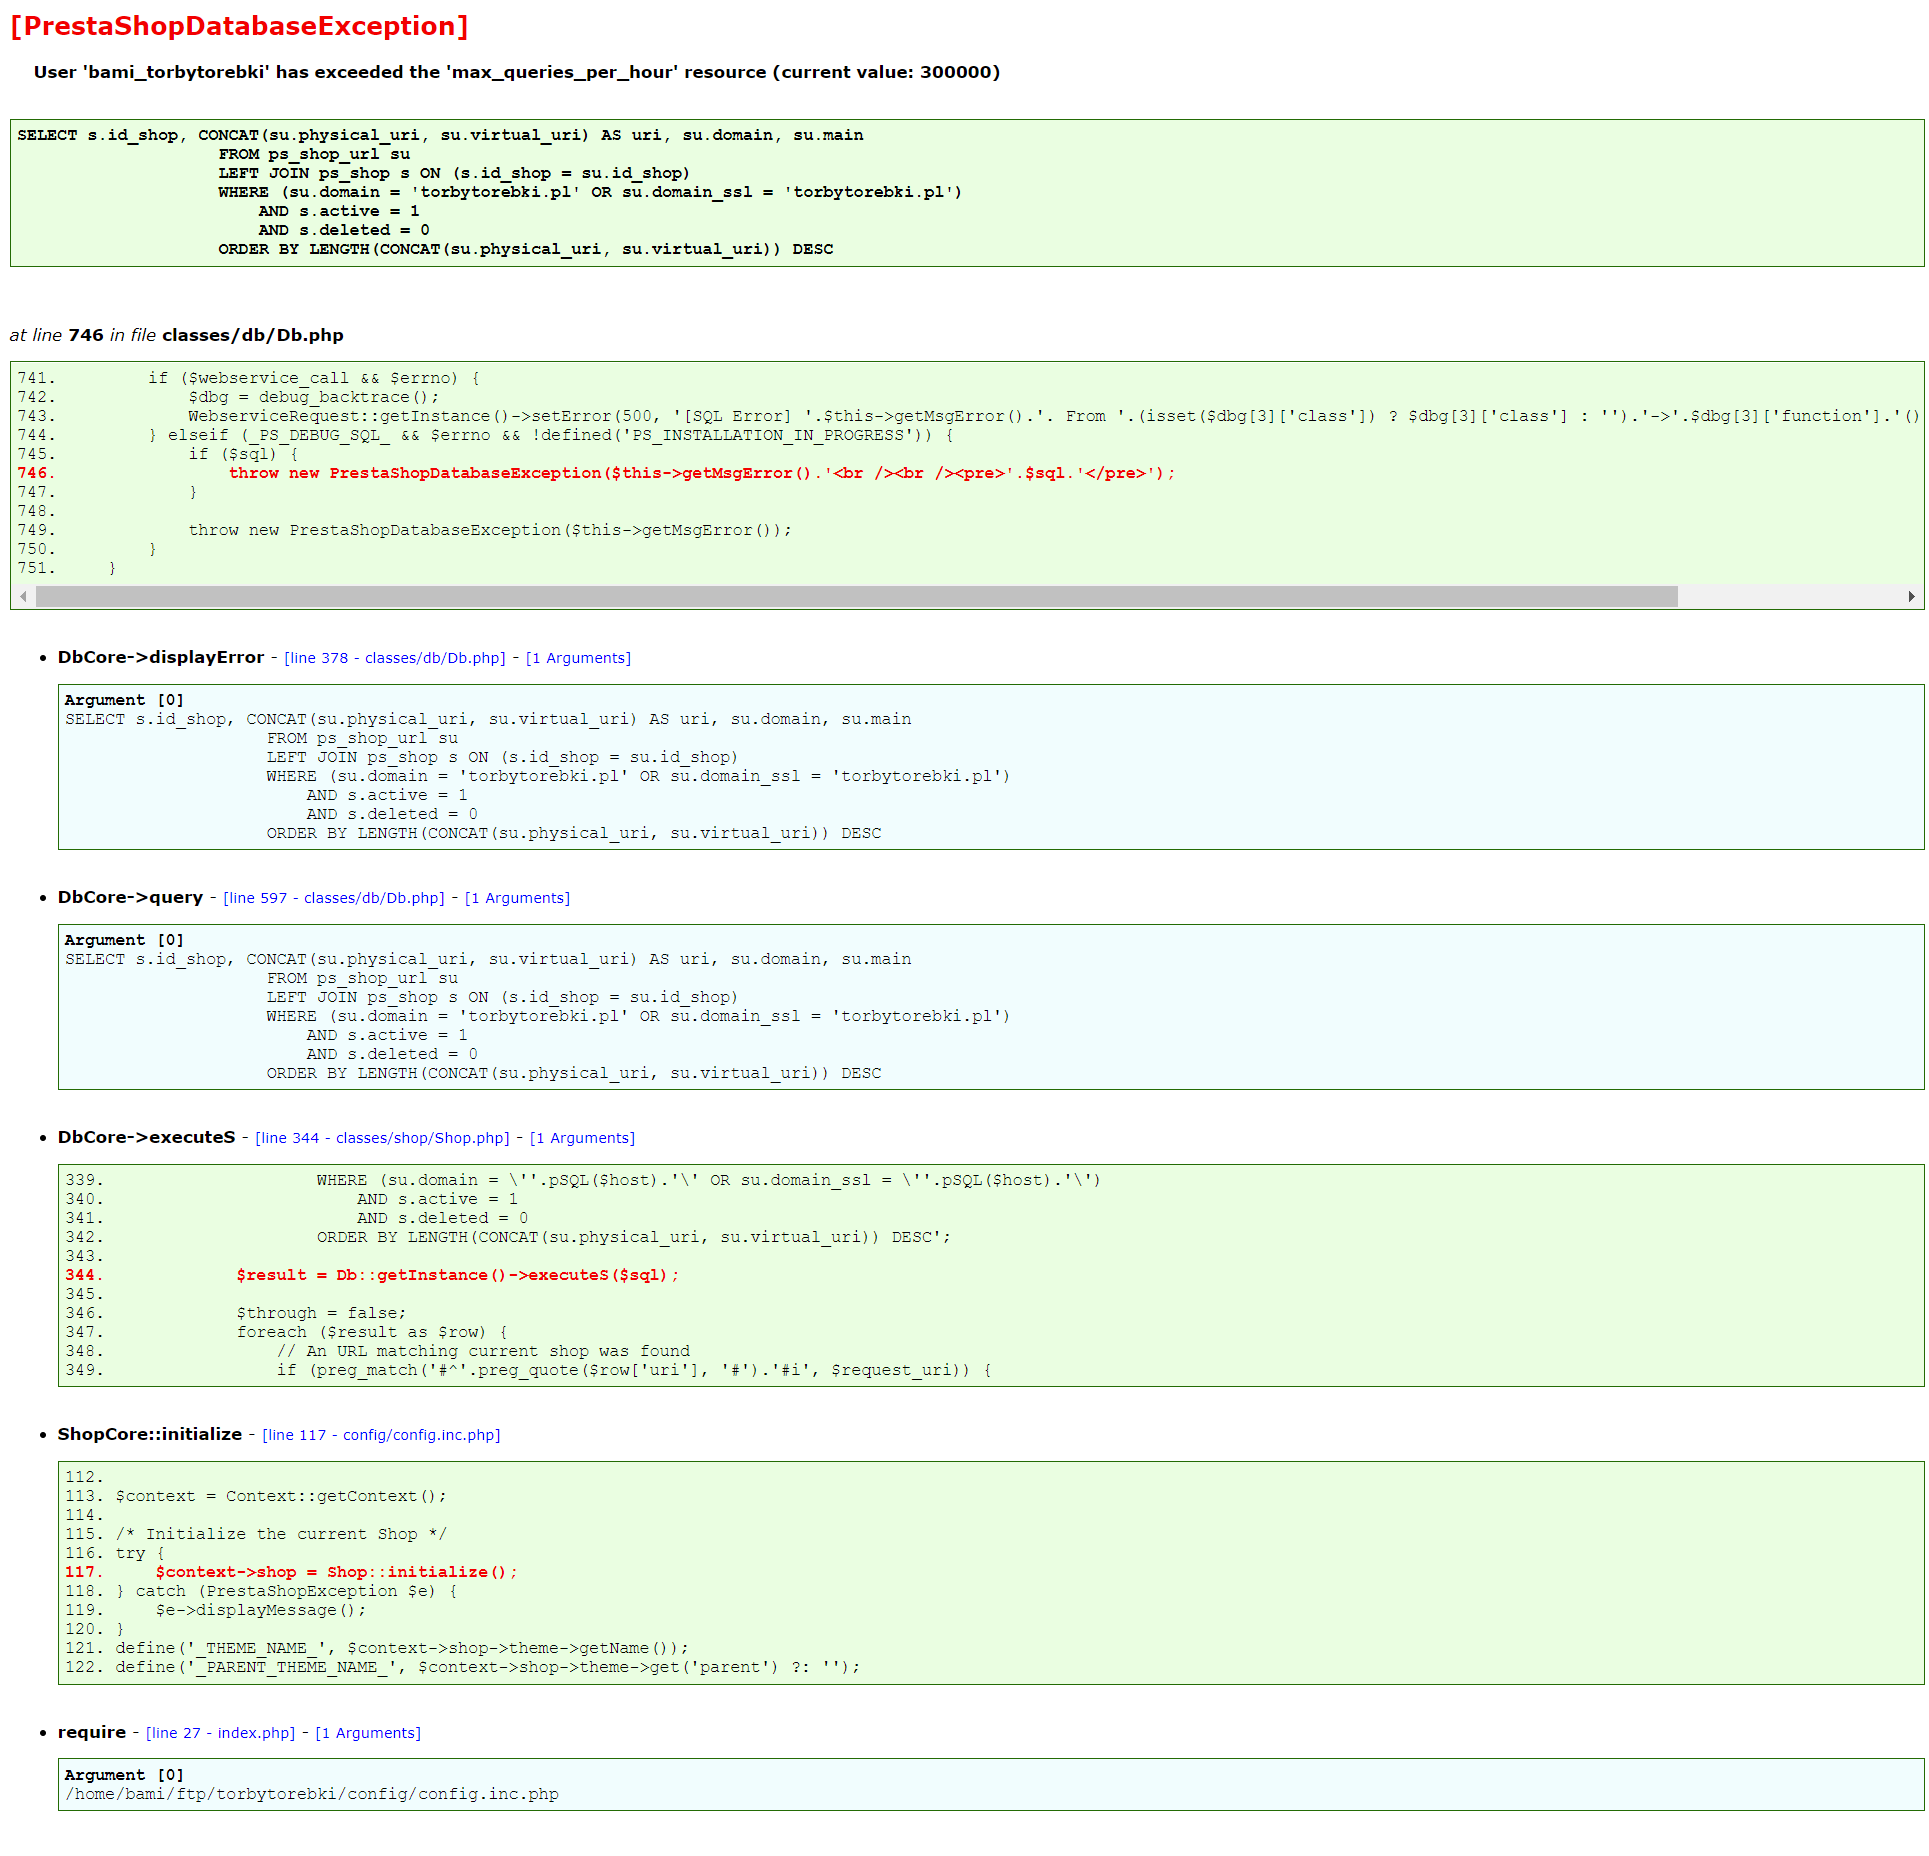Show '[1 Arguments]' for DbCore->executeS
The image size is (1929, 1856).
tap(582, 1138)
